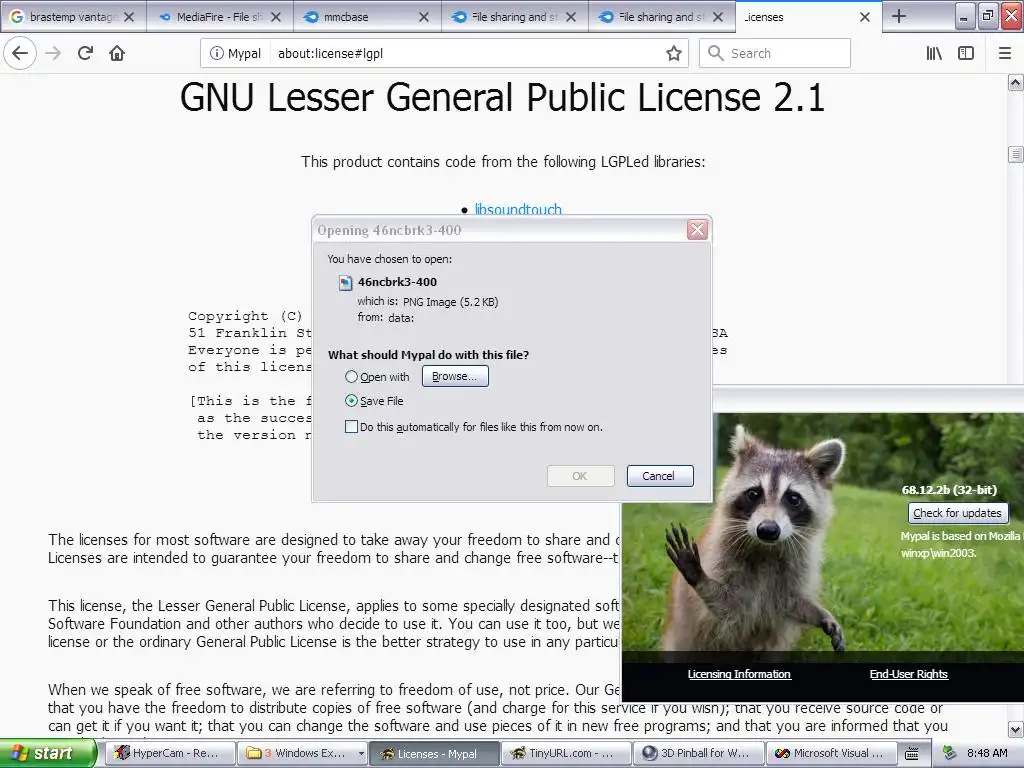Click the keyboard icon in taskbar
Image resolution: width=1024 pixels, height=768 pixels.
tap(912, 754)
